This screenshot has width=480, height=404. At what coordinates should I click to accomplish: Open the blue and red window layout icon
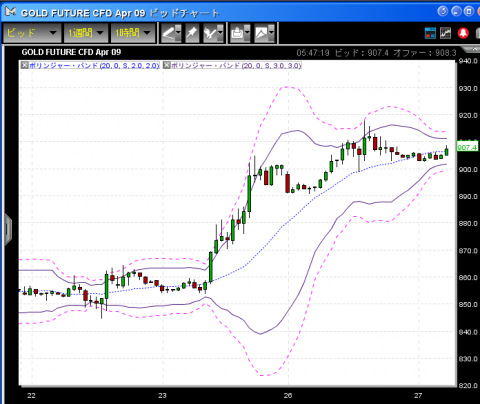click(430, 33)
